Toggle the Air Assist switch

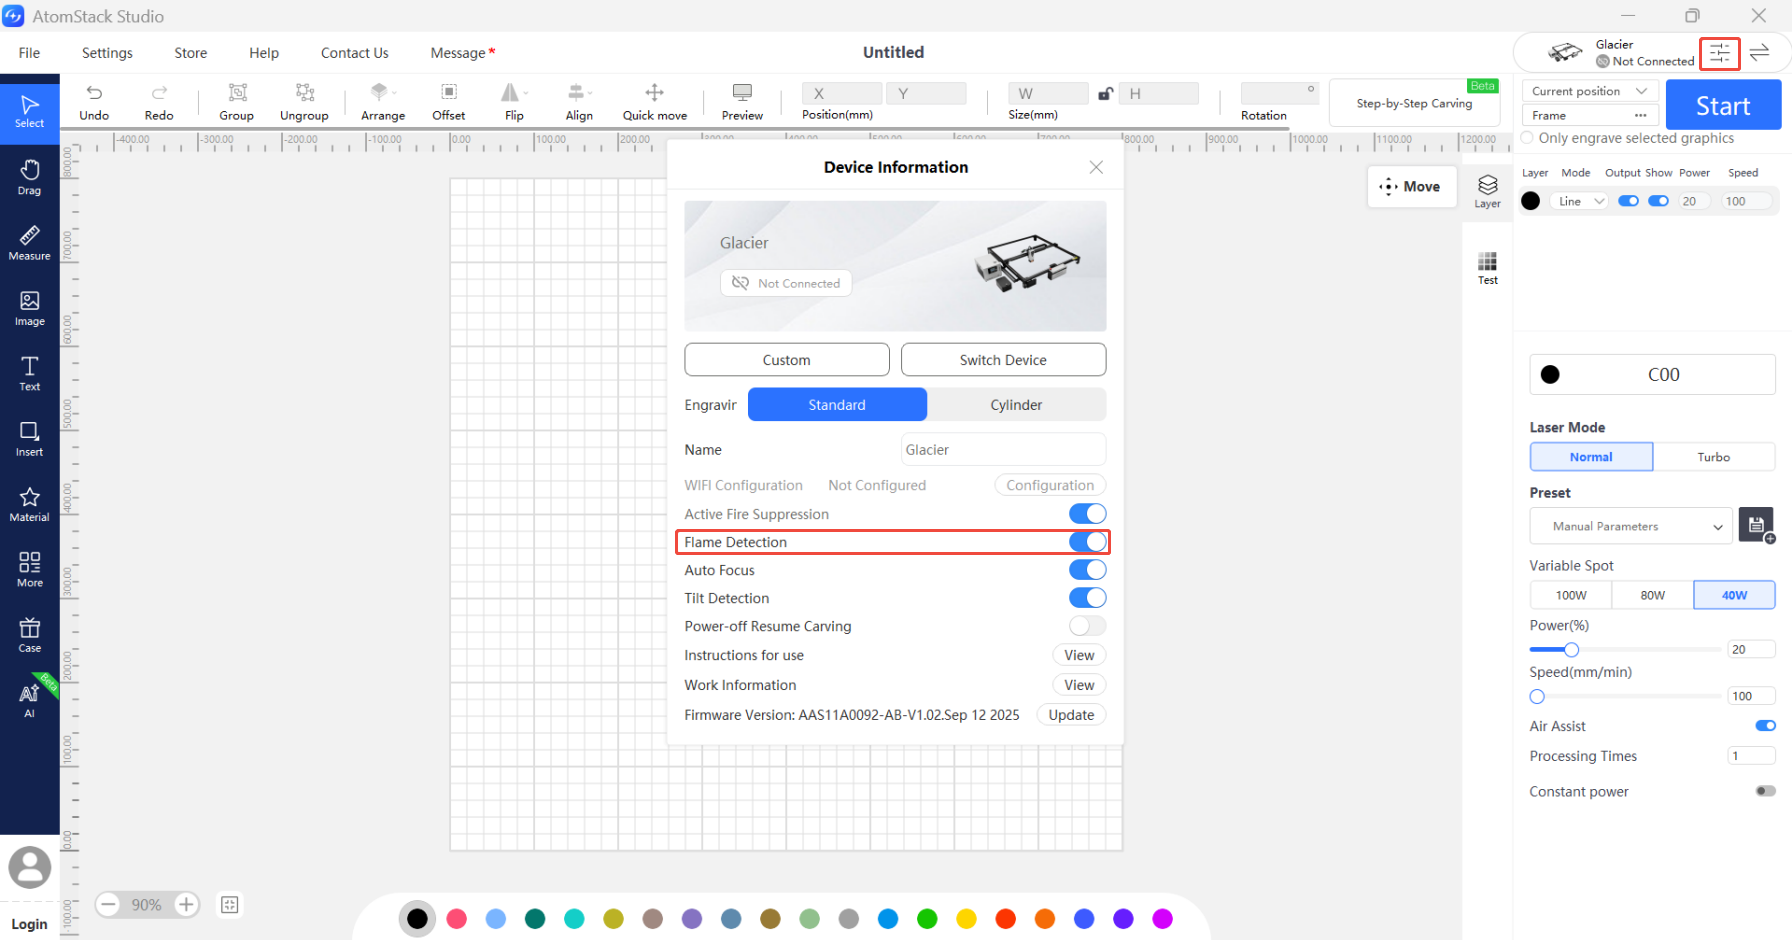1765,726
